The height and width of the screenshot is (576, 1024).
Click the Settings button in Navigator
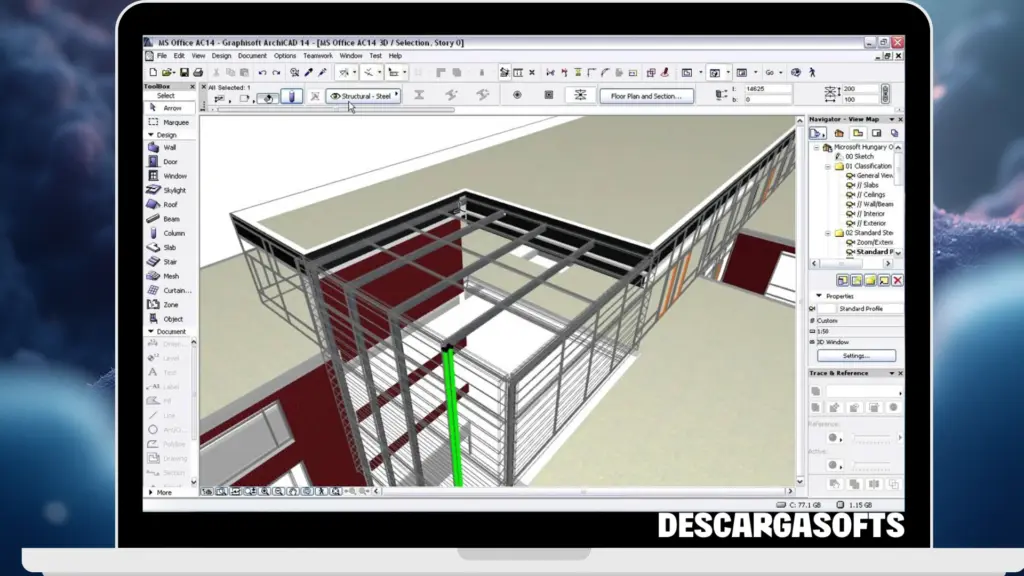pos(855,355)
